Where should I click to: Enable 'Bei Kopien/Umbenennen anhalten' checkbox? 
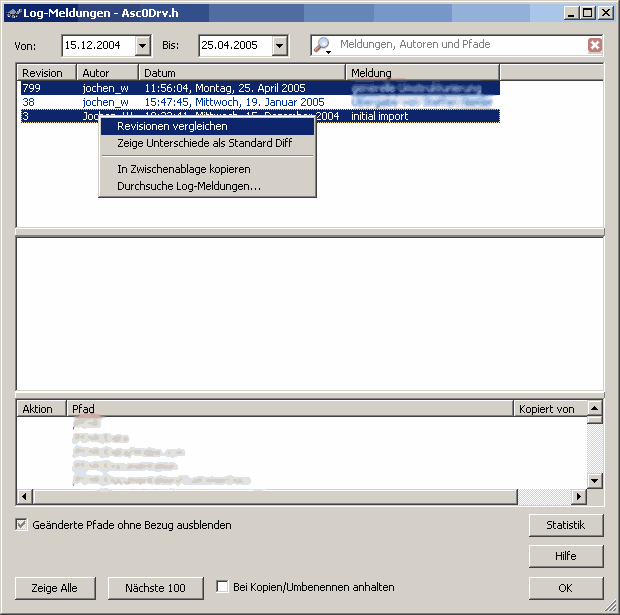pos(222,587)
